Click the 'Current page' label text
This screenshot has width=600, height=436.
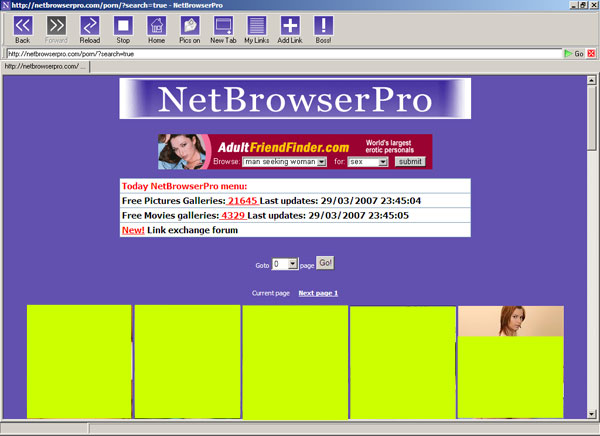[271, 293]
